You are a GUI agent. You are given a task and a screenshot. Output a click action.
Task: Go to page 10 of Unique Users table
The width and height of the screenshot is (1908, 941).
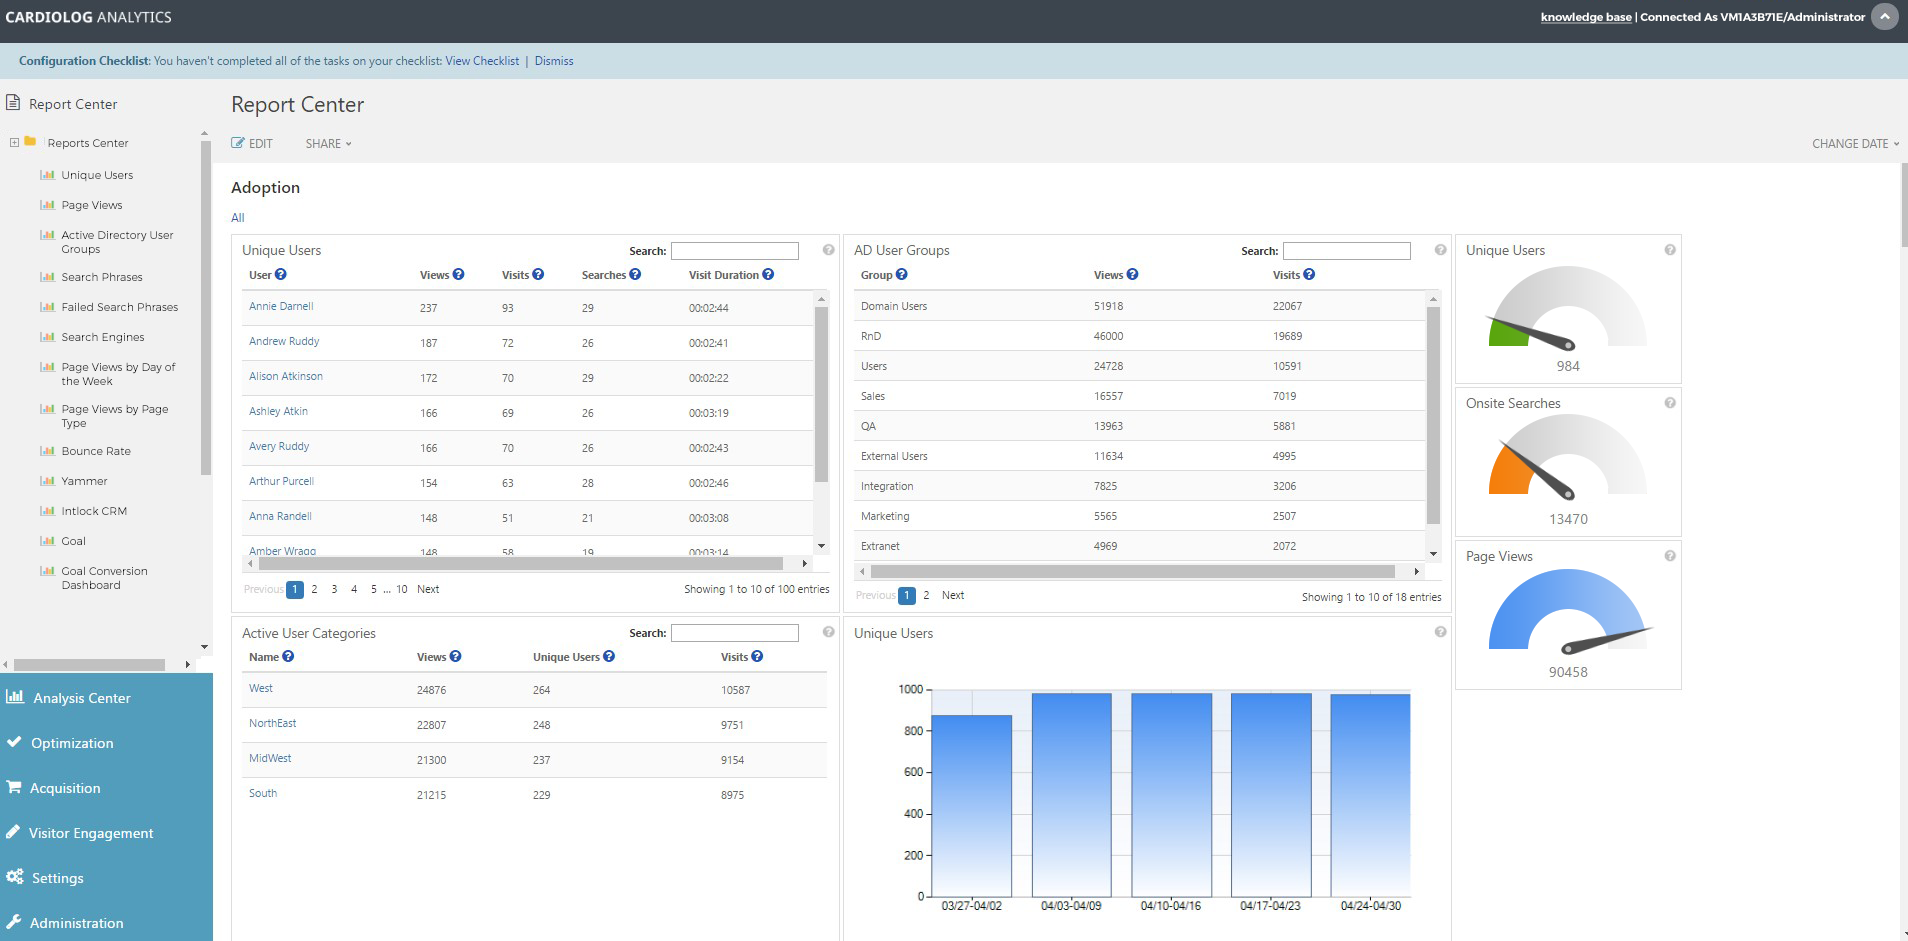point(402,589)
